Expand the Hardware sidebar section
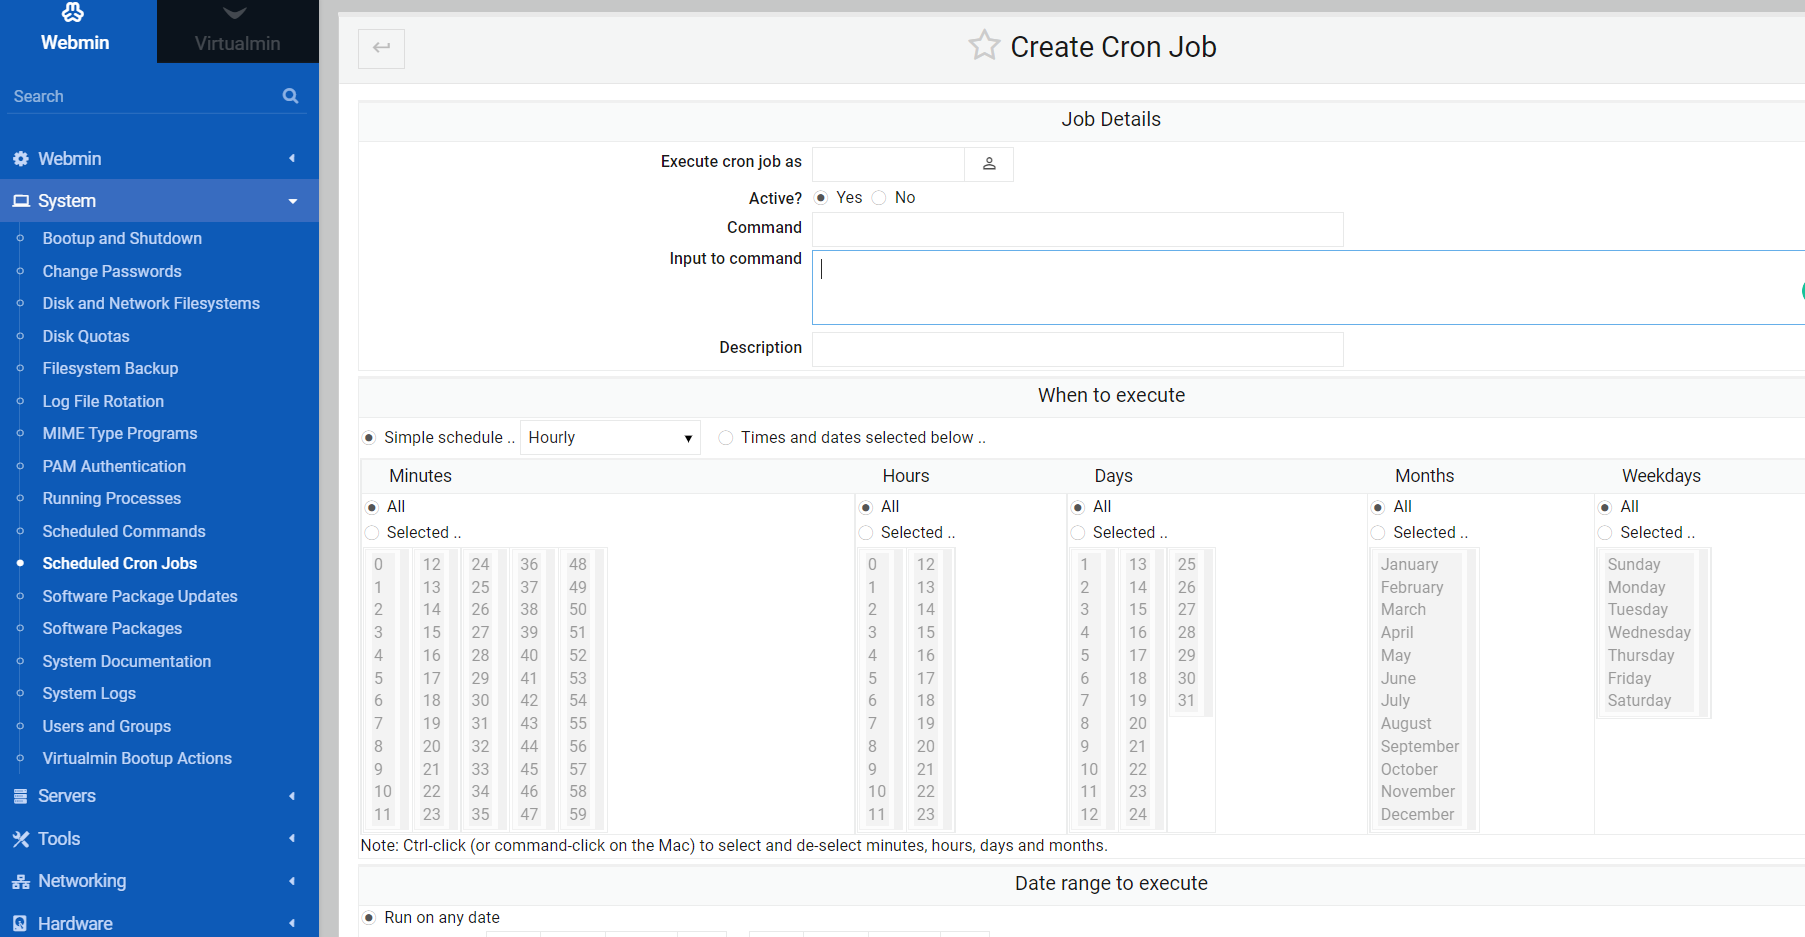This screenshot has height=937, width=1805. 292,923
